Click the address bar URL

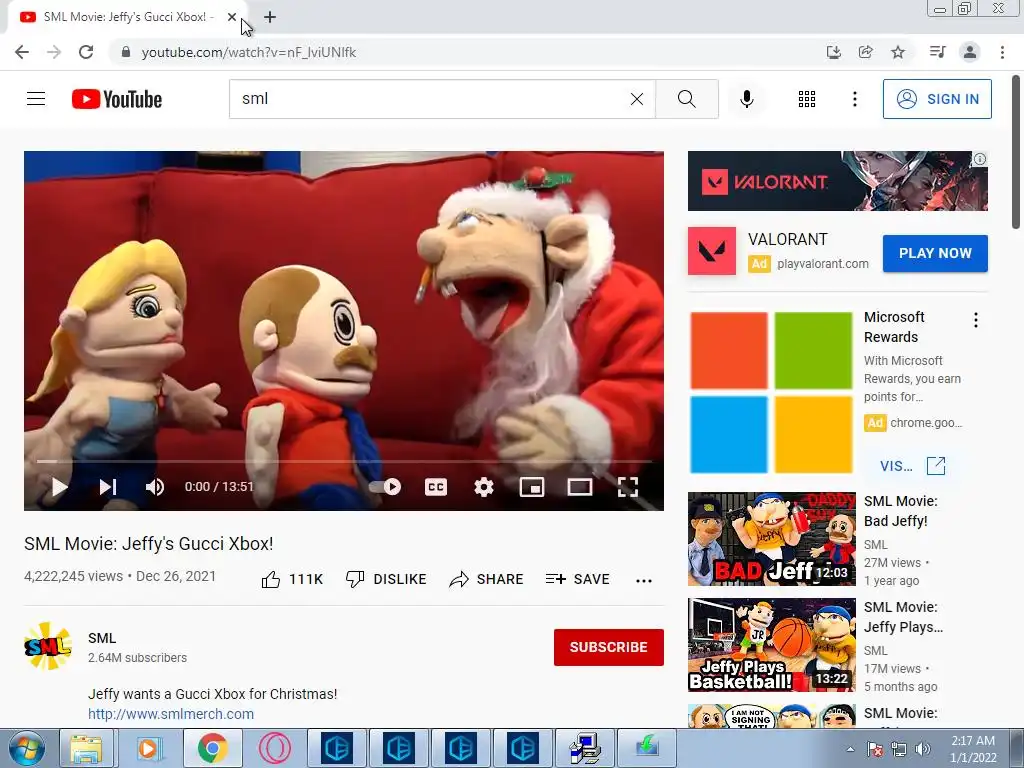[x=249, y=52]
